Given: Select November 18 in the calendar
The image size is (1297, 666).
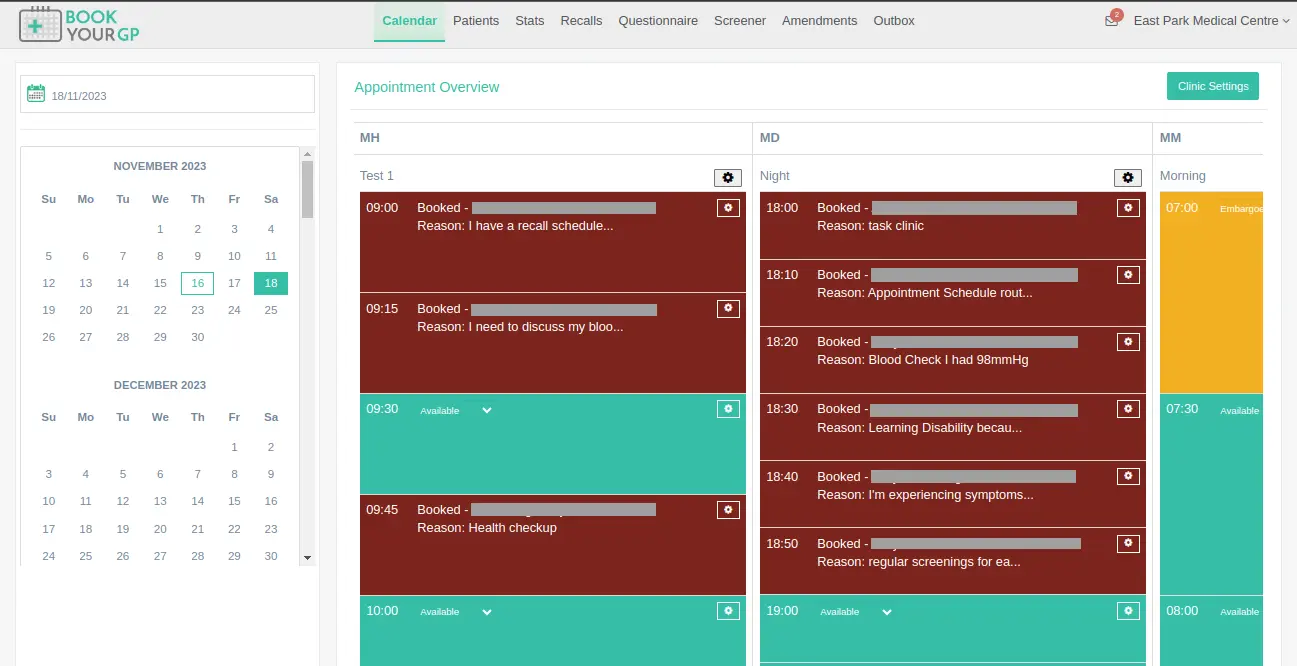Looking at the screenshot, I should click(271, 284).
